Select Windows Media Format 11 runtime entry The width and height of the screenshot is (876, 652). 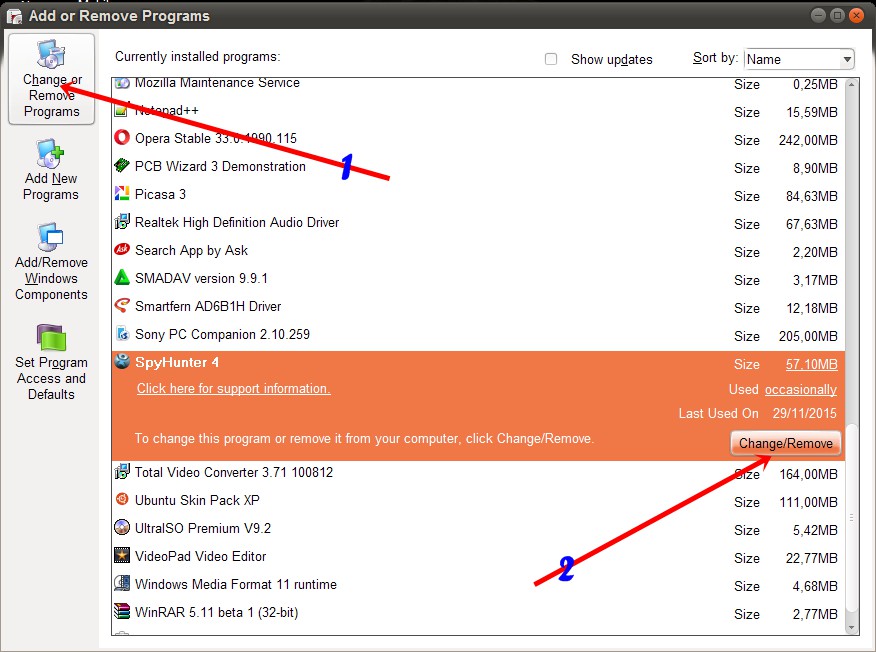click(478, 584)
